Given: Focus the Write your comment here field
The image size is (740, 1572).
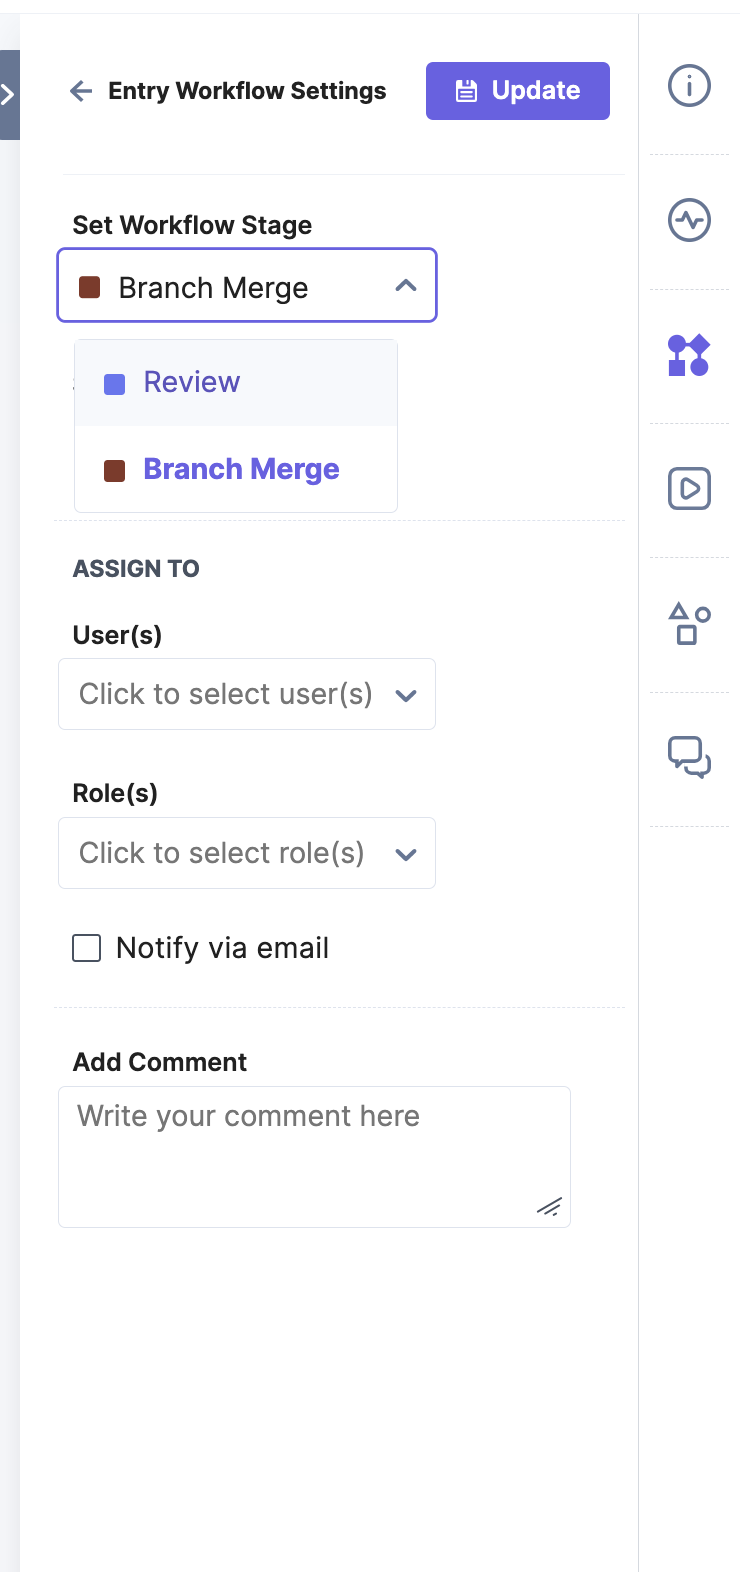Looking at the screenshot, I should [x=314, y=1157].
